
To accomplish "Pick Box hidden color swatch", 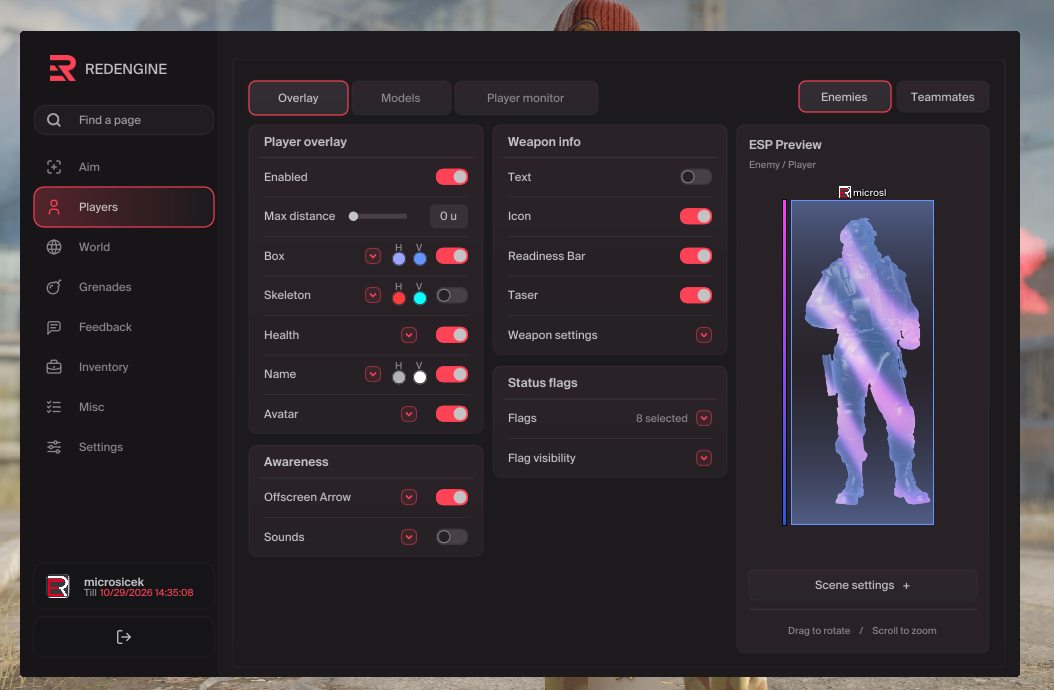I will [x=399, y=259].
